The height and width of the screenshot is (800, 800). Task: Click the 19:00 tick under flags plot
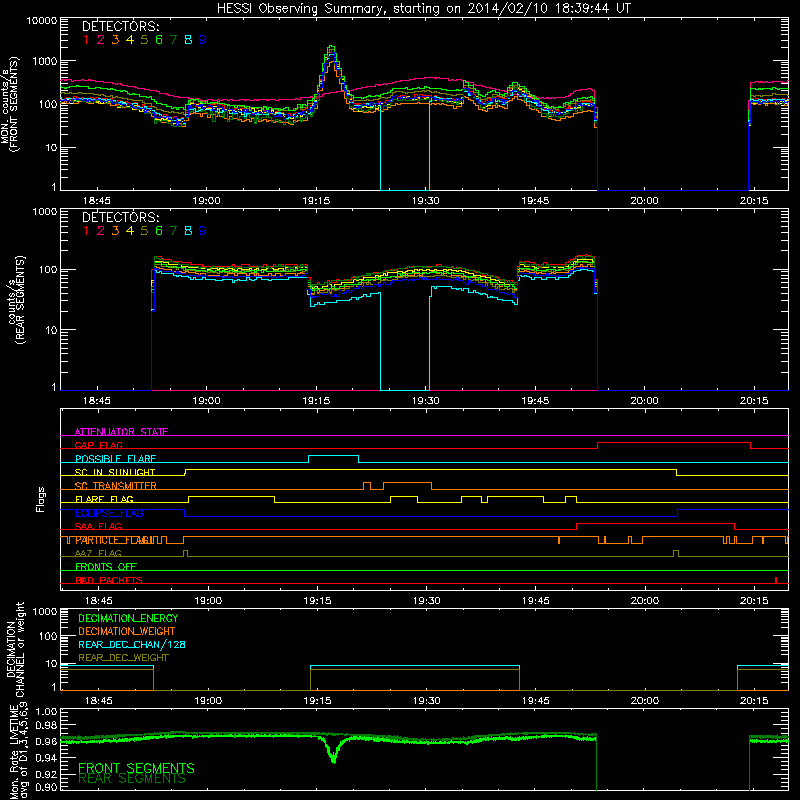click(208, 601)
